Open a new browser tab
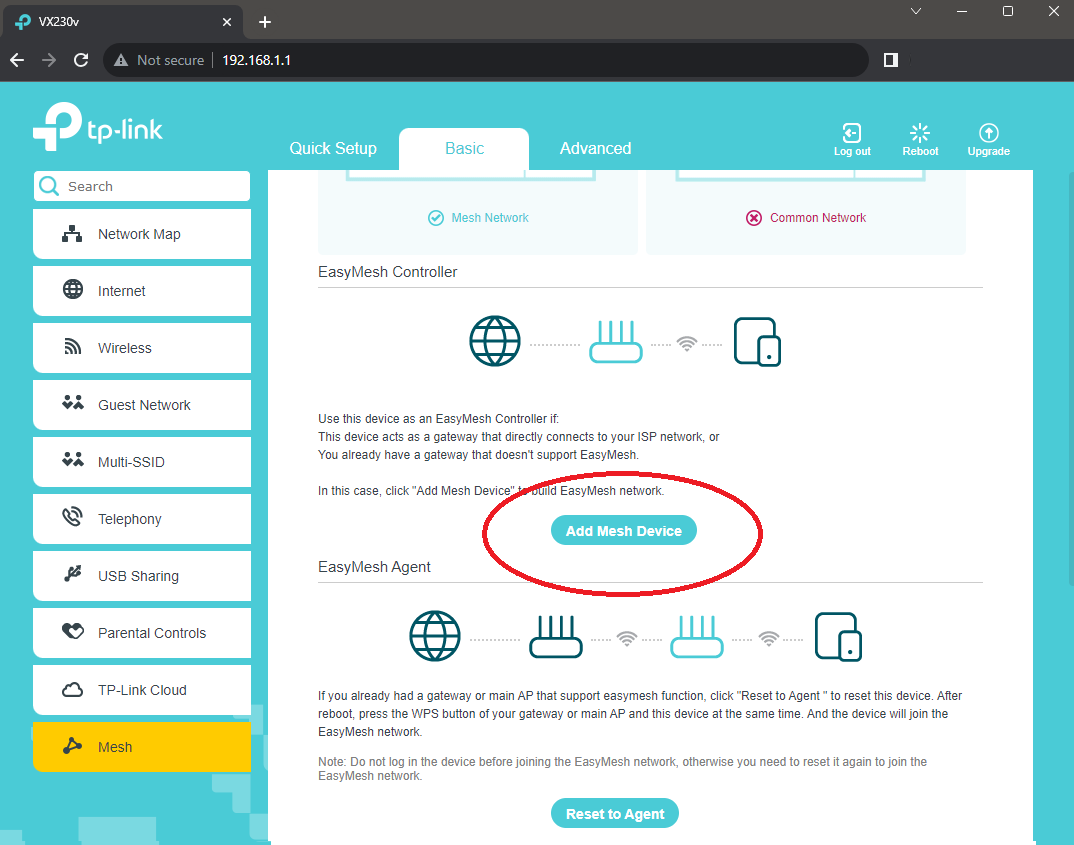Viewport: 1074px width, 845px height. [265, 22]
